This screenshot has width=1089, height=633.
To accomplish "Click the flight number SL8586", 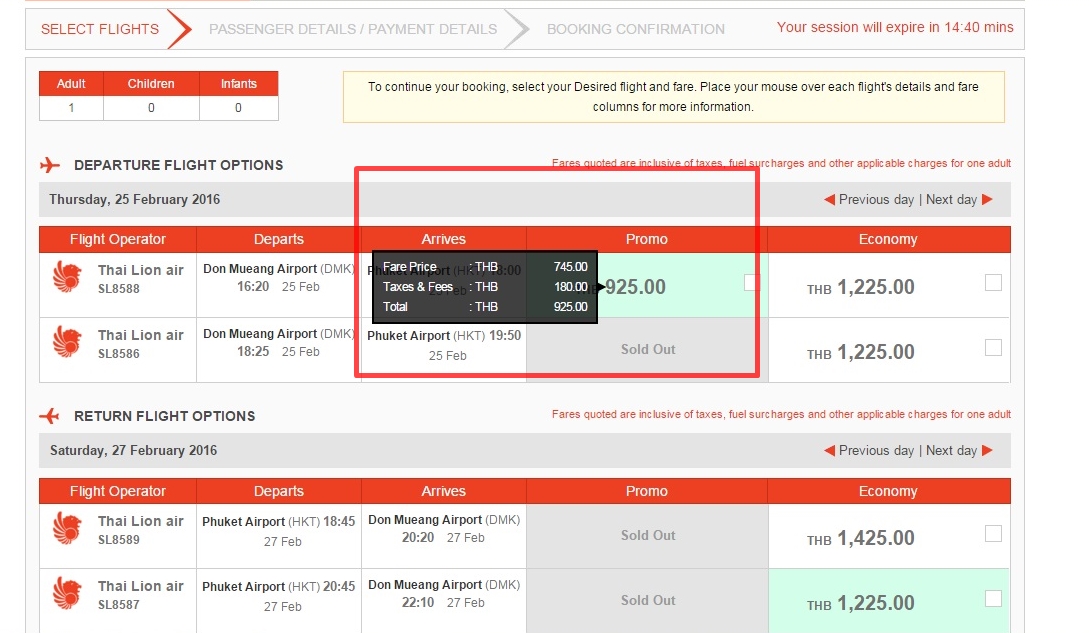I will pyautogui.click(x=119, y=354).
